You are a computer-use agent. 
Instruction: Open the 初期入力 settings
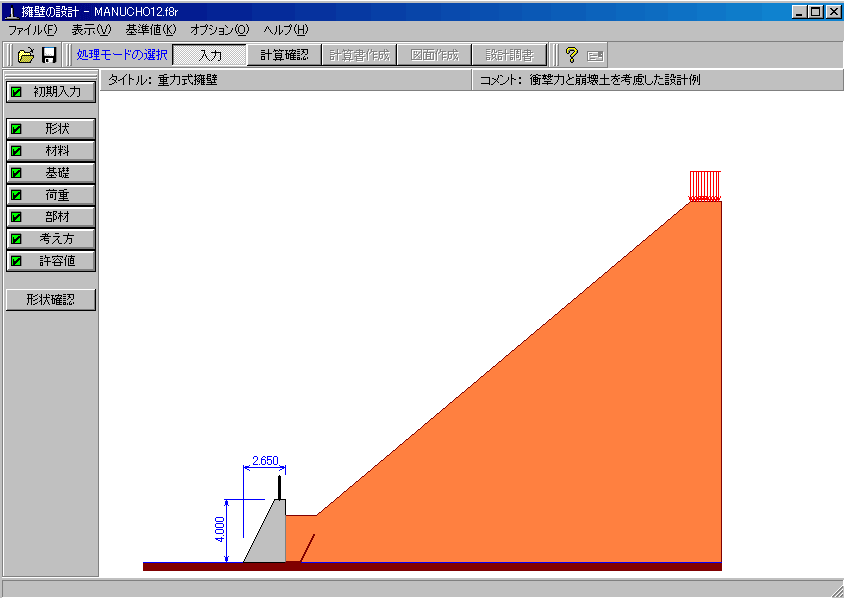point(51,92)
